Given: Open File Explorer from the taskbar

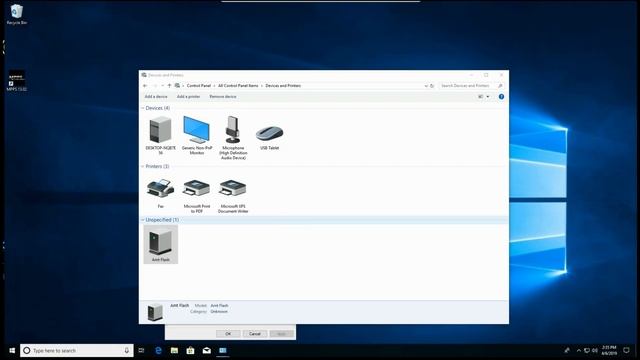Looking at the screenshot, I should click(174, 351).
